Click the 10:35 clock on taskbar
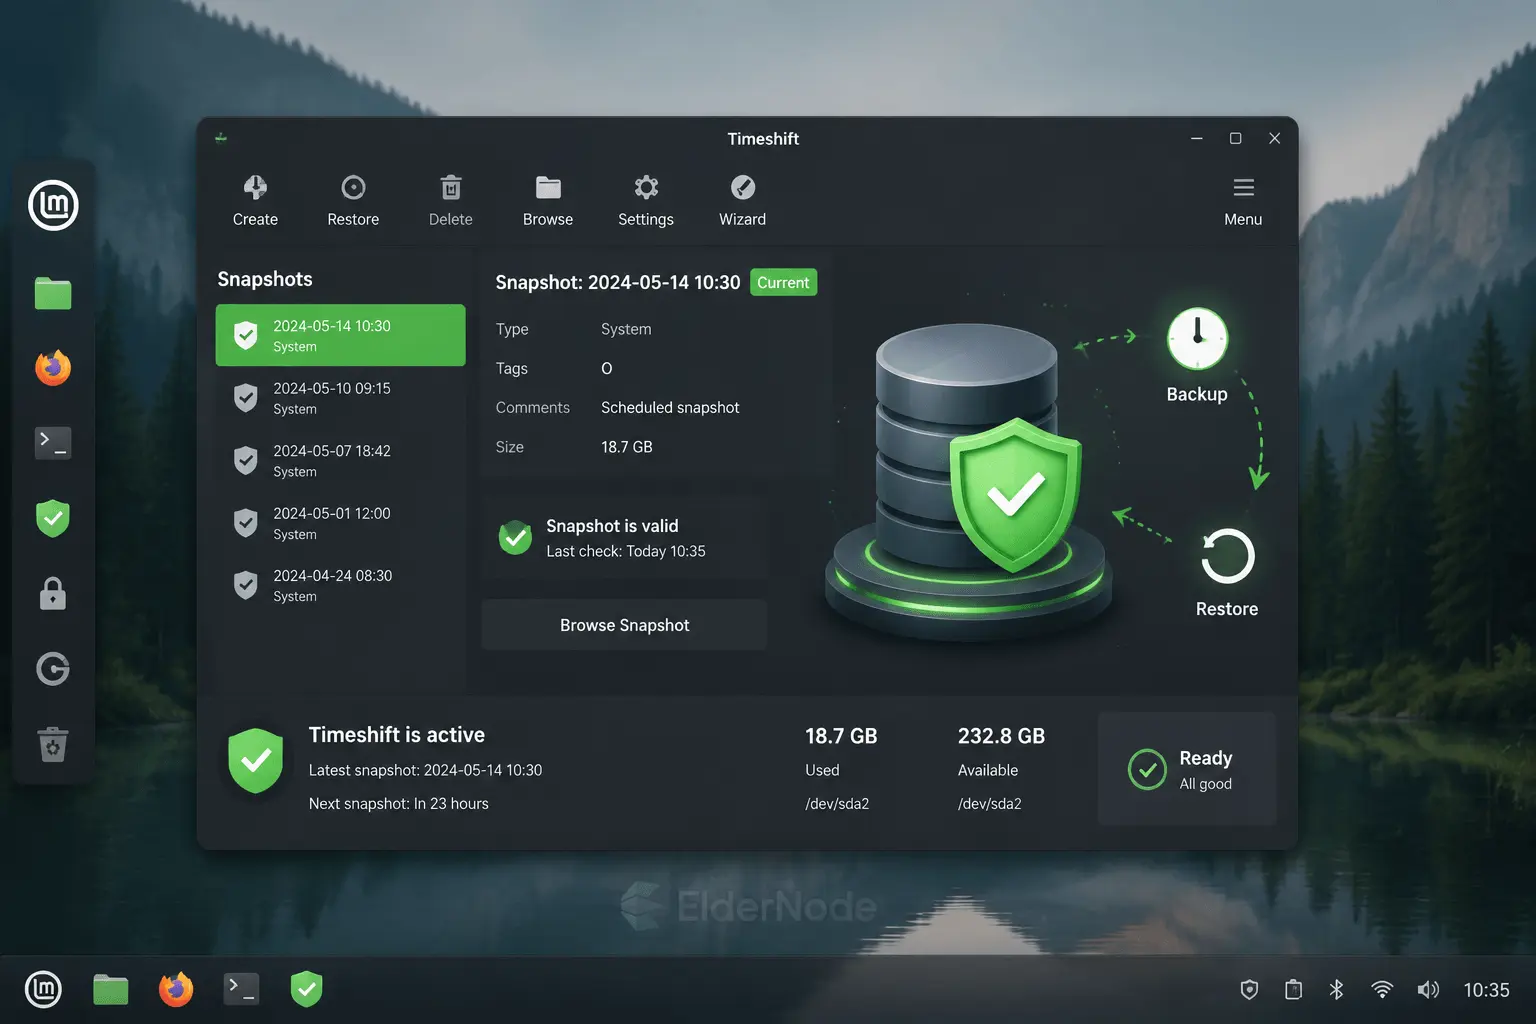This screenshot has width=1536, height=1024. click(1486, 990)
